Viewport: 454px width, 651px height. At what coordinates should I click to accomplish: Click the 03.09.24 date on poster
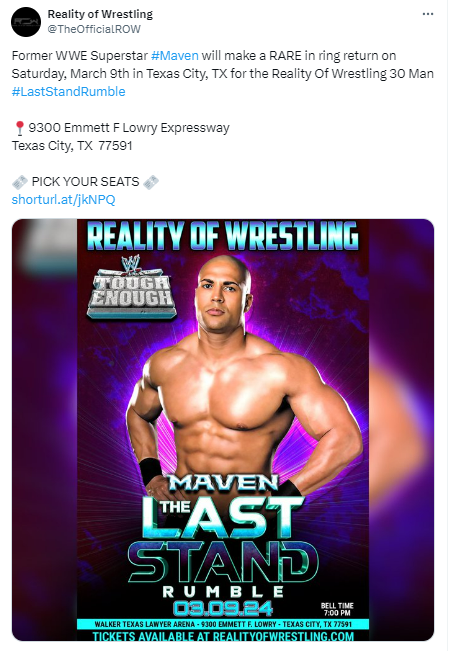click(223, 608)
